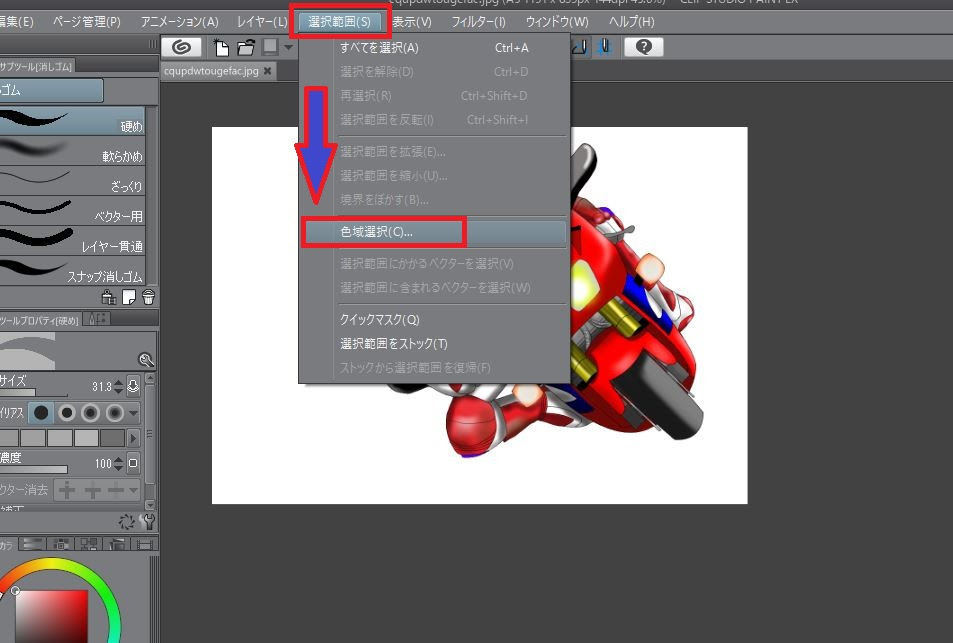Click the lightest hardness level box

[86, 438]
